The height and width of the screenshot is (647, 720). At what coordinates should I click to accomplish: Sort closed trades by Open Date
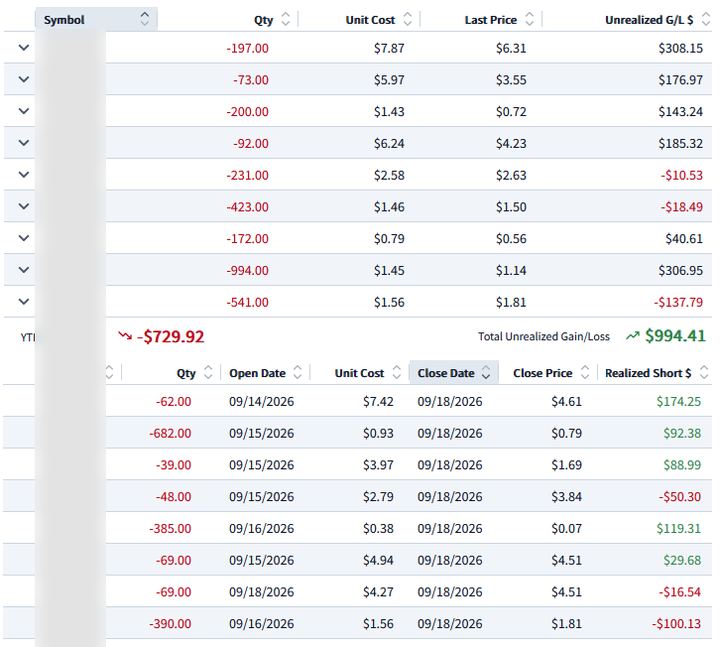pos(257,373)
